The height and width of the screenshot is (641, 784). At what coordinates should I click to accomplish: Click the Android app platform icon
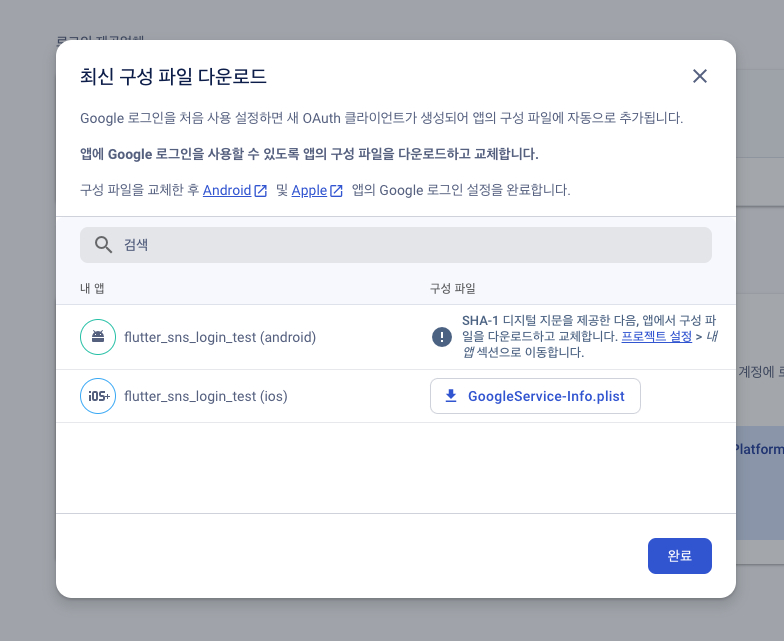pos(98,337)
